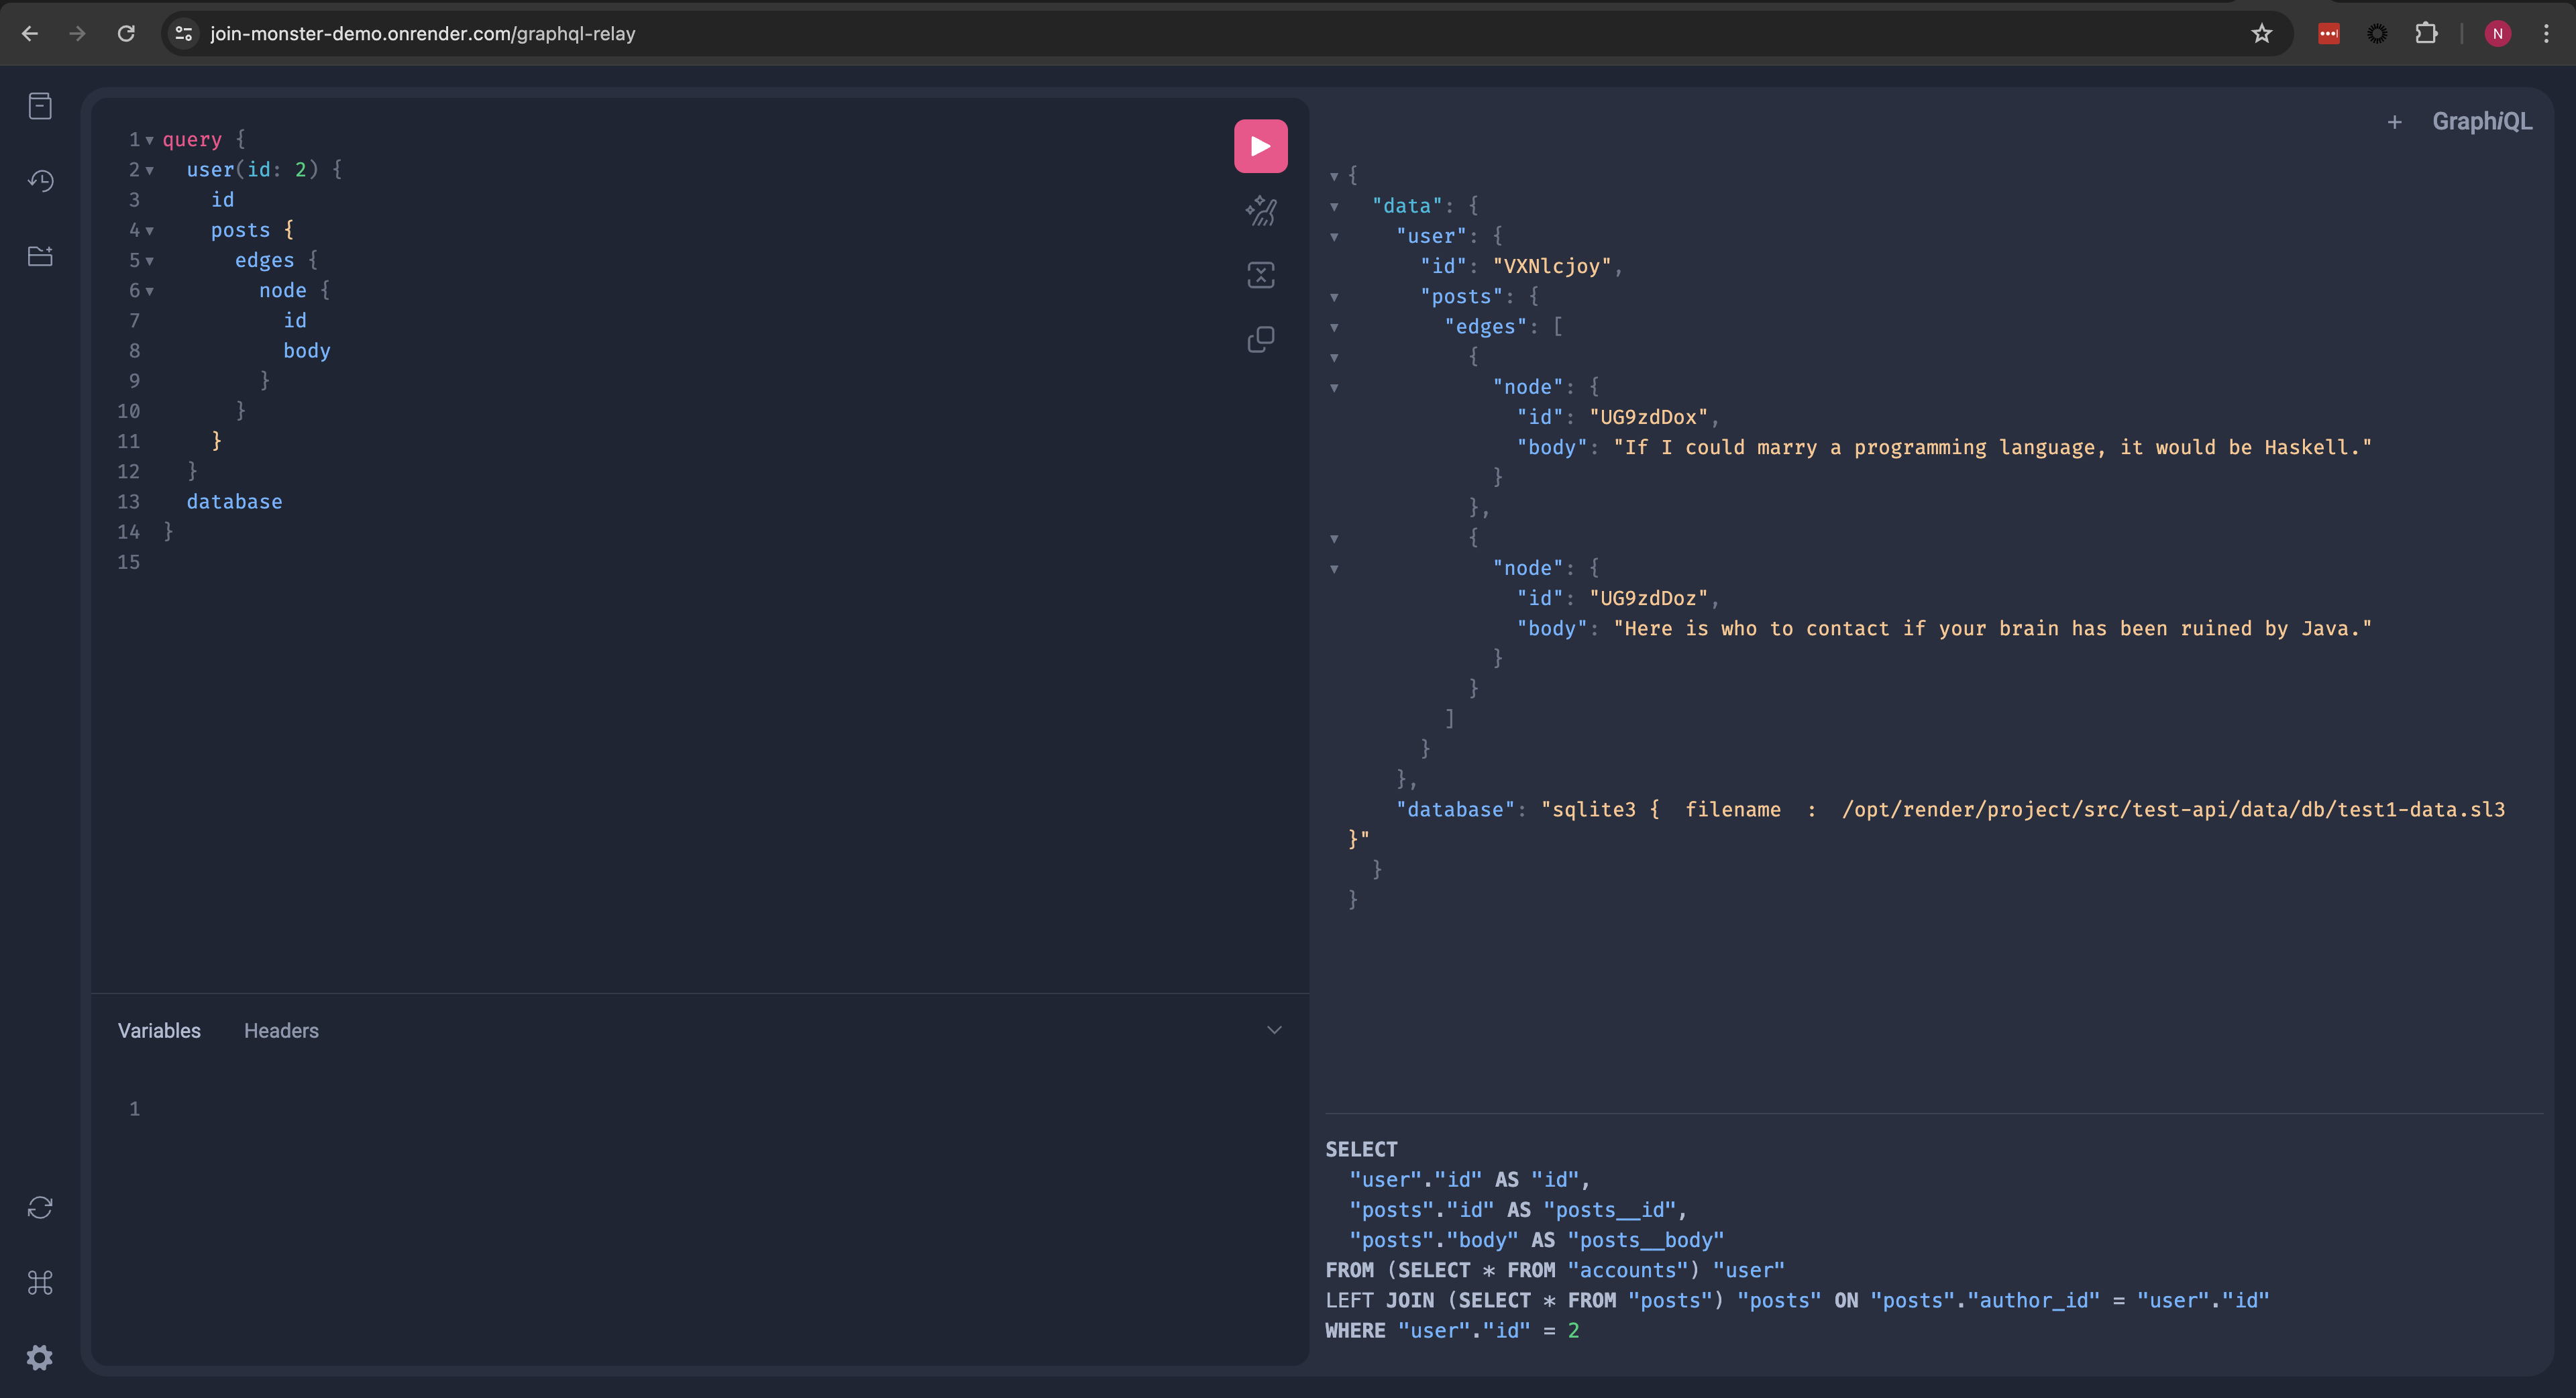Click the browser address bar URL
The width and height of the screenshot is (2576, 1398).
pyautogui.click(x=422, y=34)
